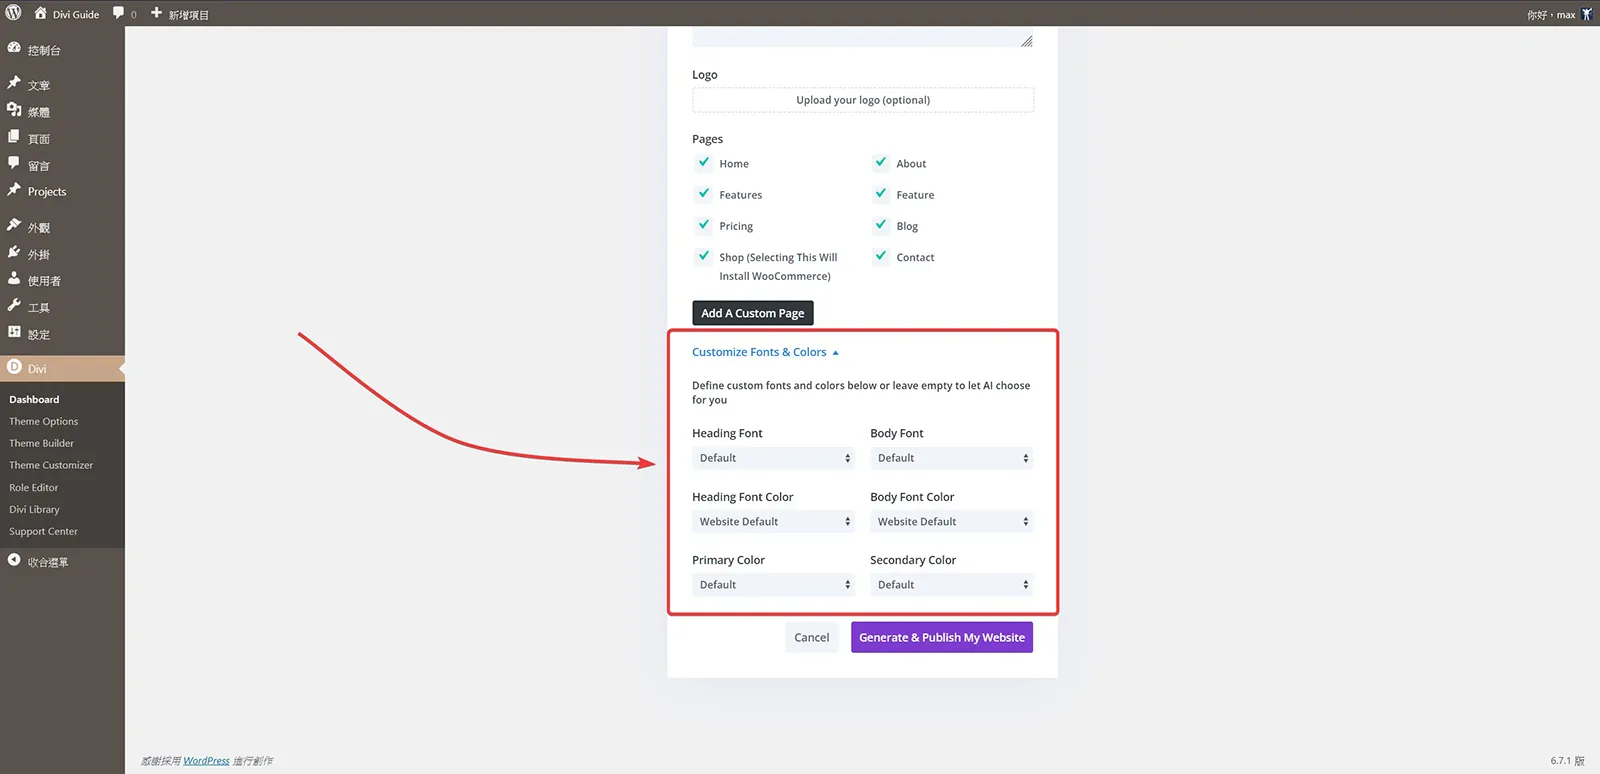
Task: Click the Projects pin icon
Action: 14,190
